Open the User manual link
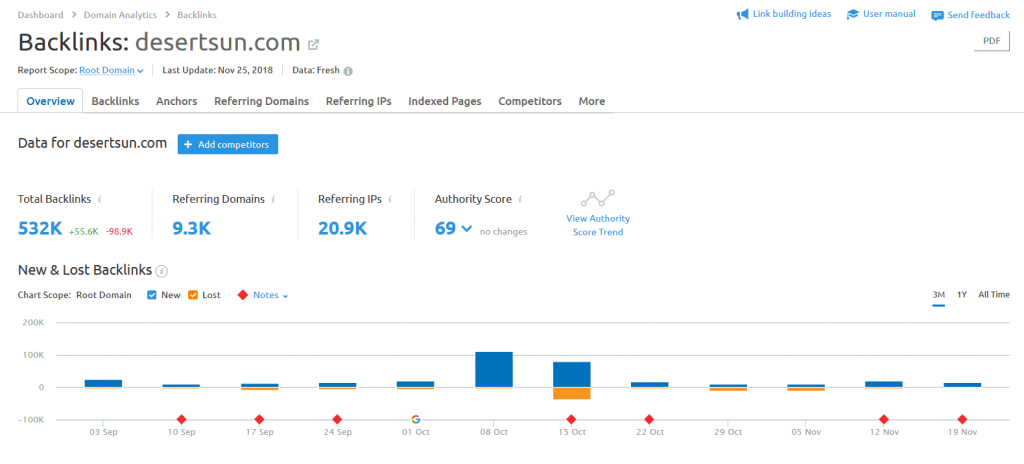The width and height of the screenshot is (1024, 464). pyautogui.click(x=889, y=14)
